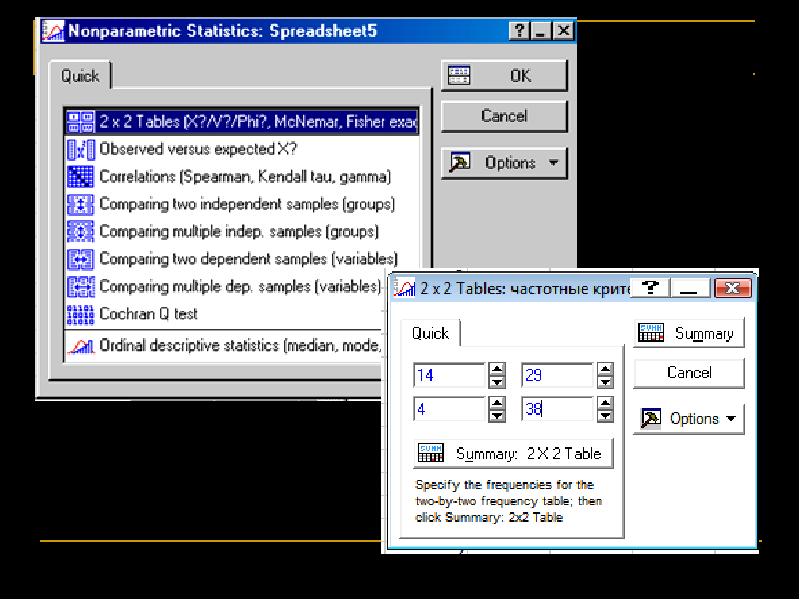Decrease the value in the field showing 38
Screen dimensions: 800x600
(x=604, y=416)
